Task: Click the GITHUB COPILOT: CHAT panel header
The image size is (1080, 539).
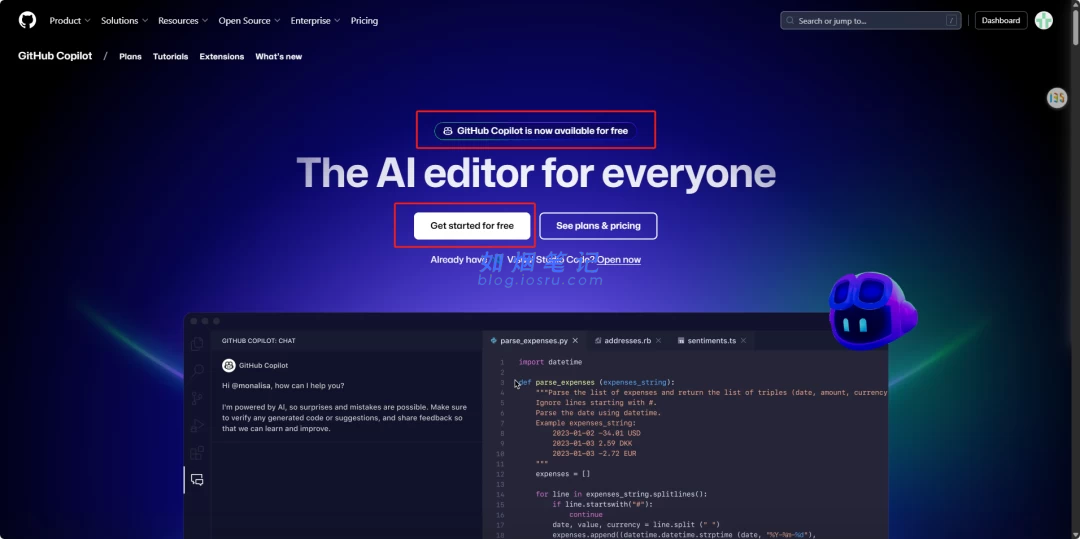Action: [x=258, y=341]
